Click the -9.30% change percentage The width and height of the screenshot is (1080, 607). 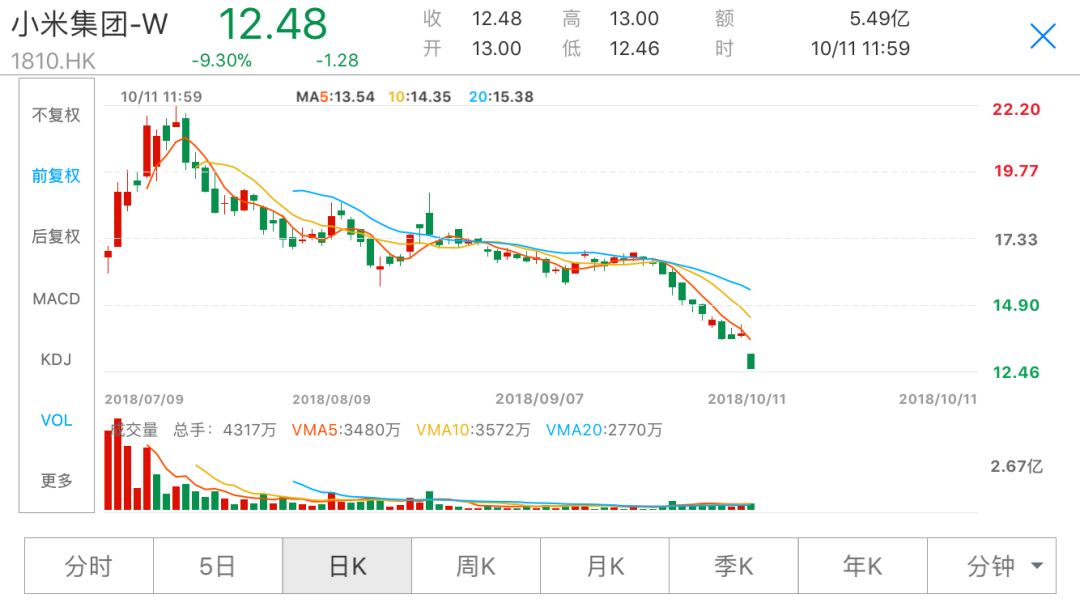[x=222, y=61]
